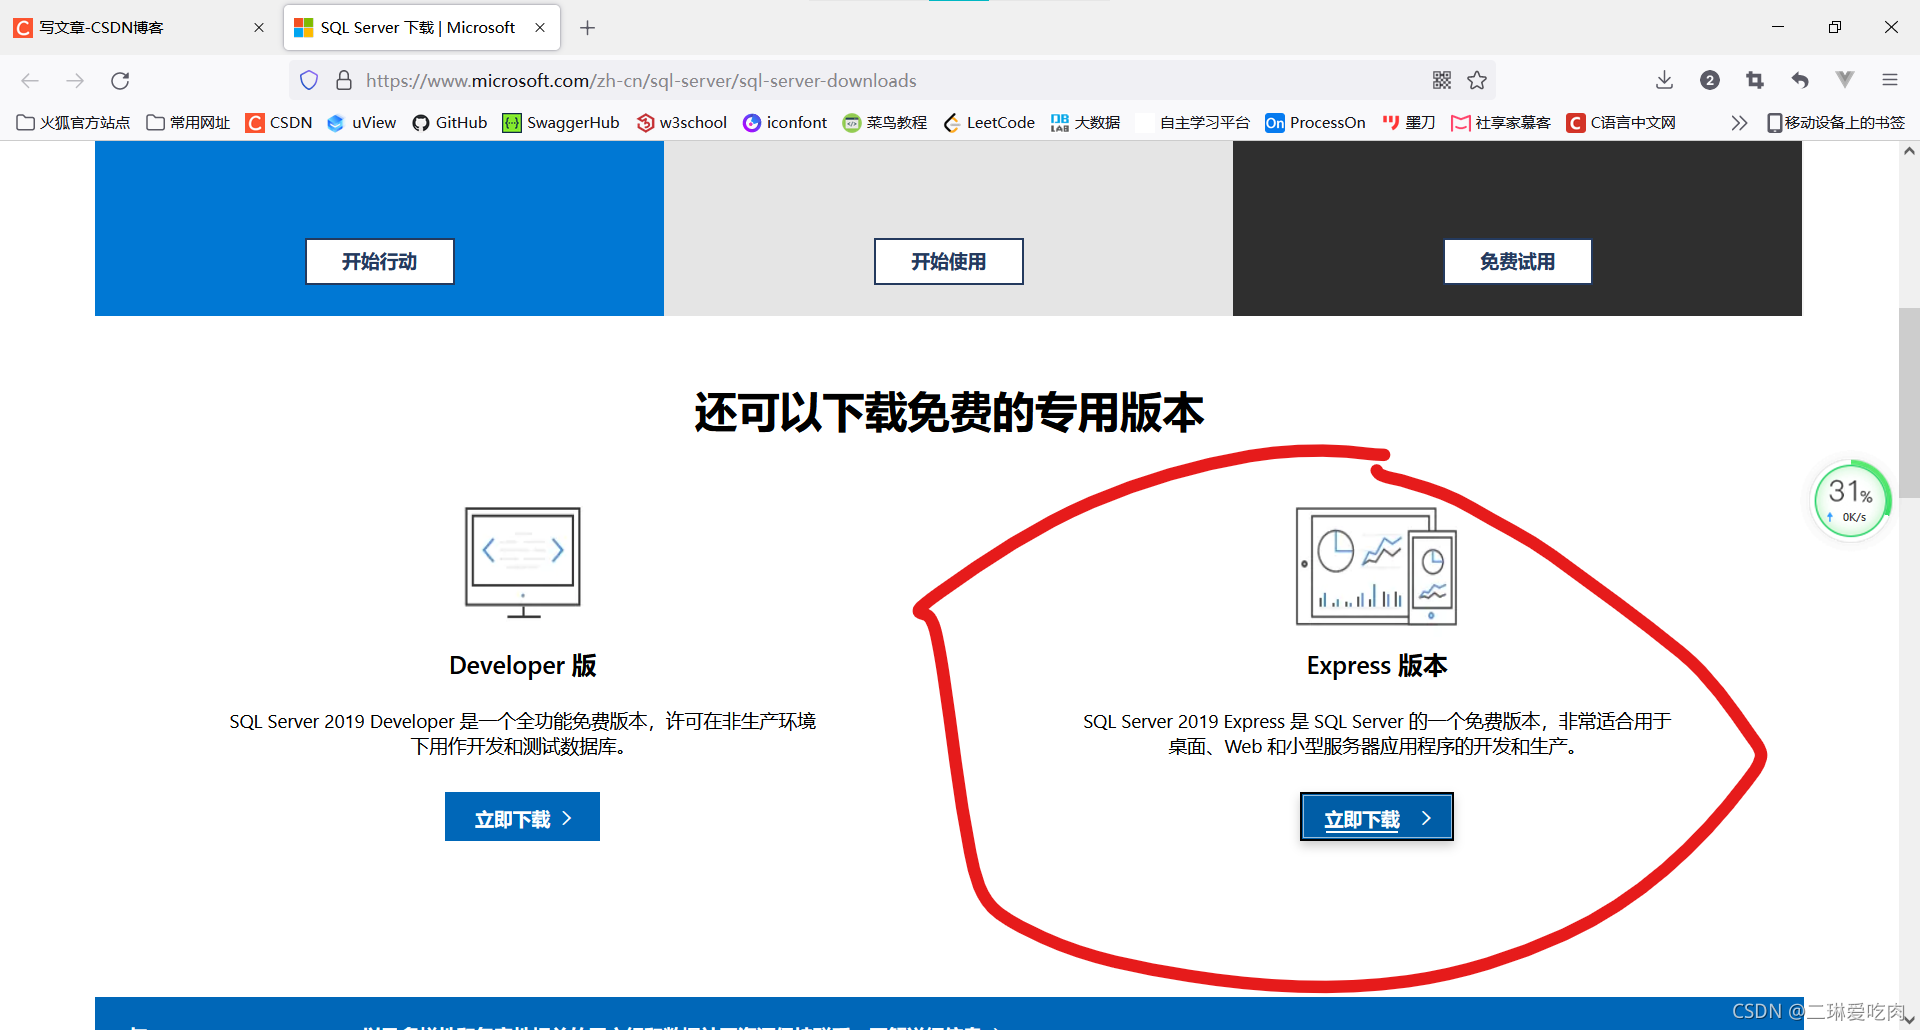The image size is (1920, 1030).
Task: Open the screenshot crop tool icon
Action: [x=1755, y=80]
